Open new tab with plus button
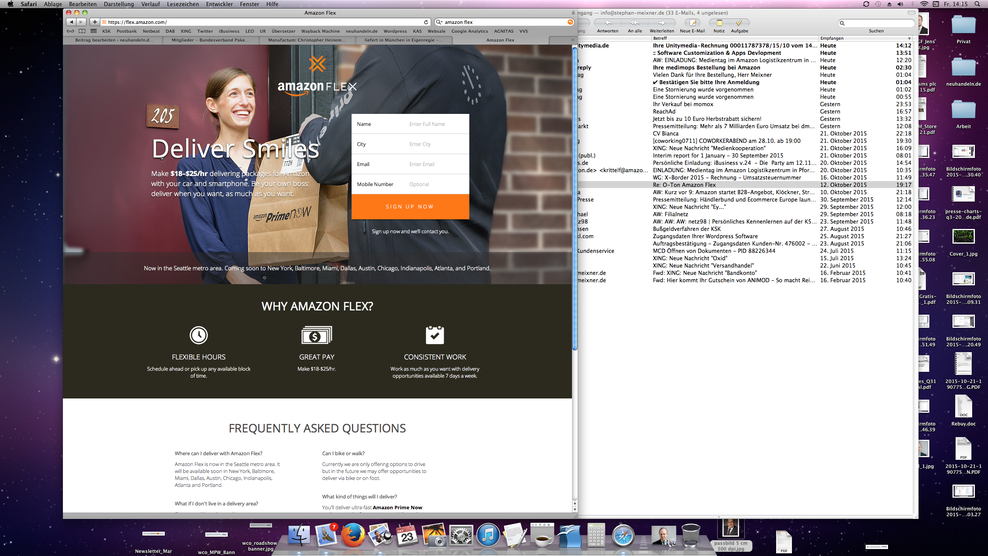 [x=573, y=40]
